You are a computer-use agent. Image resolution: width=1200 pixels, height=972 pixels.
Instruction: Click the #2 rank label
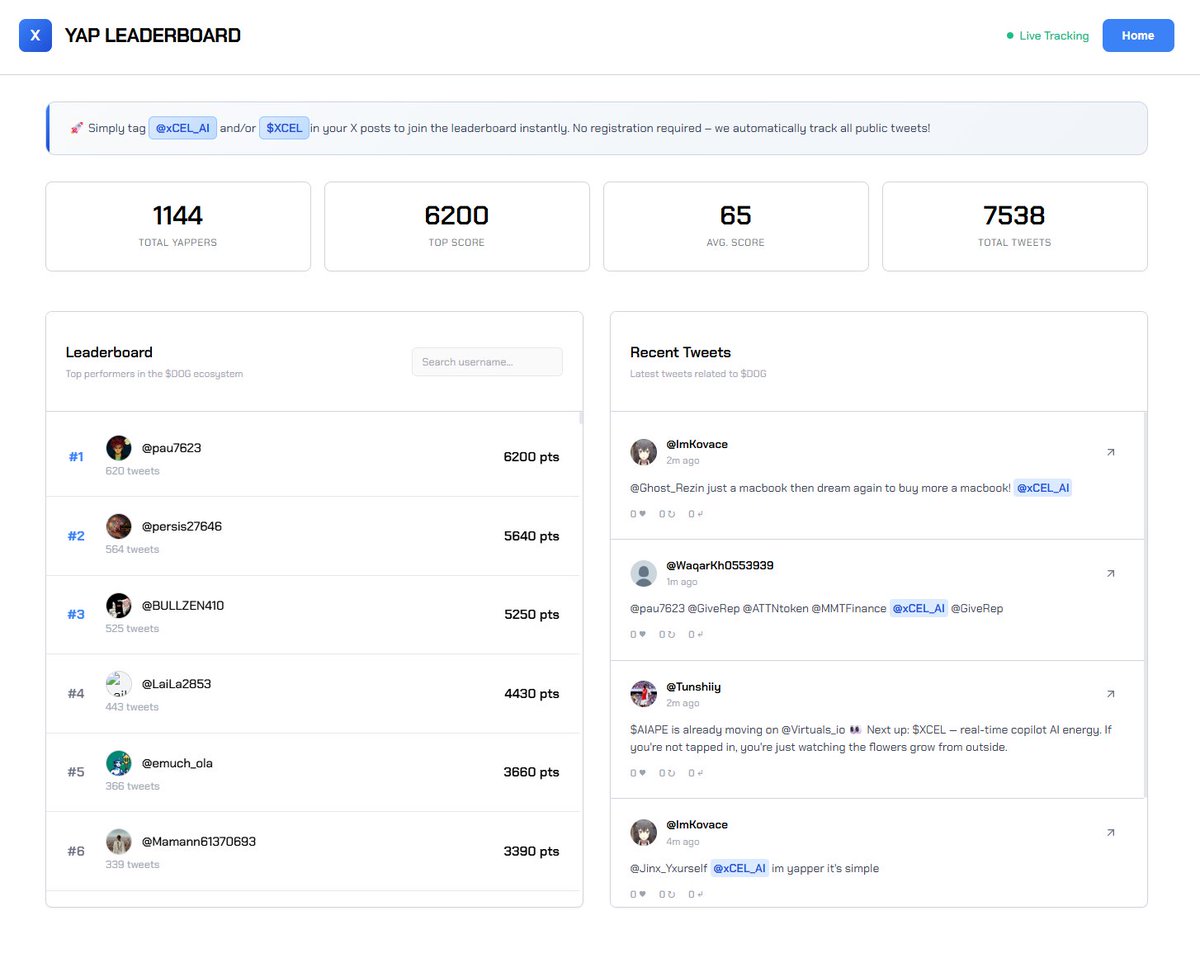76,536
